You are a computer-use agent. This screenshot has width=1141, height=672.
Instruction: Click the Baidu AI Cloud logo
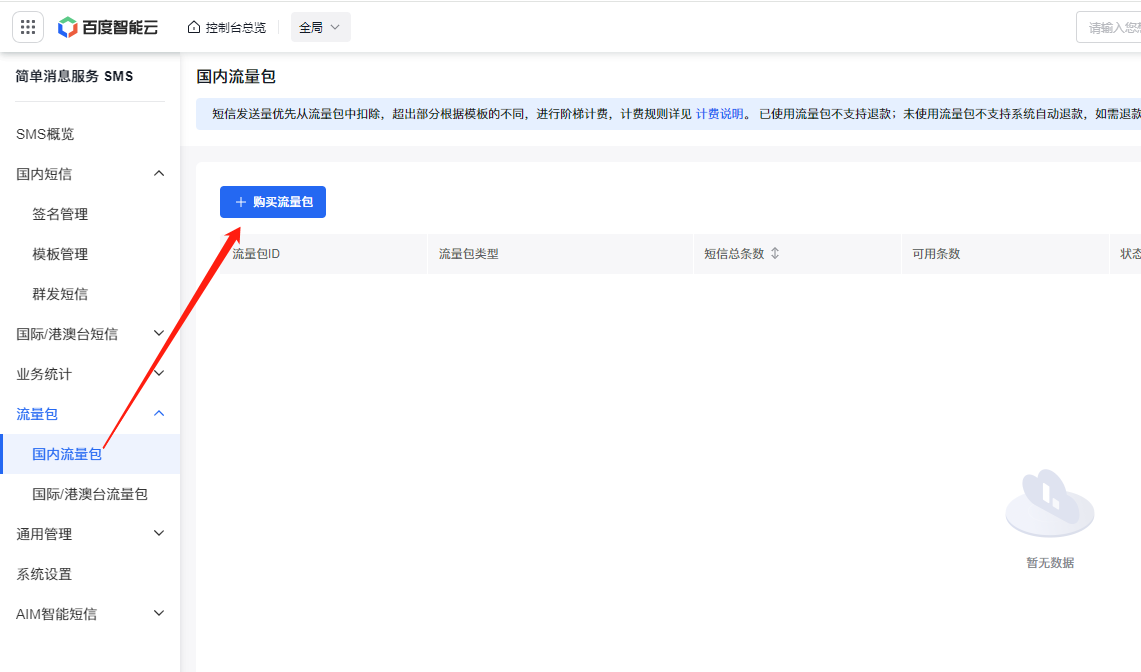point(108,27)
